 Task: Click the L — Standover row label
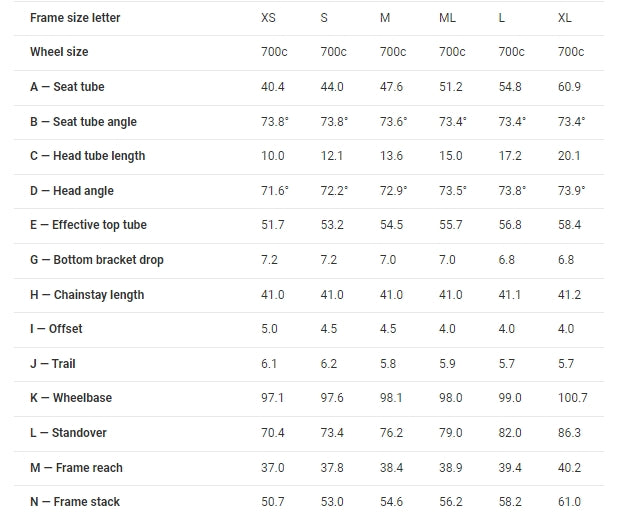point(68,433)
